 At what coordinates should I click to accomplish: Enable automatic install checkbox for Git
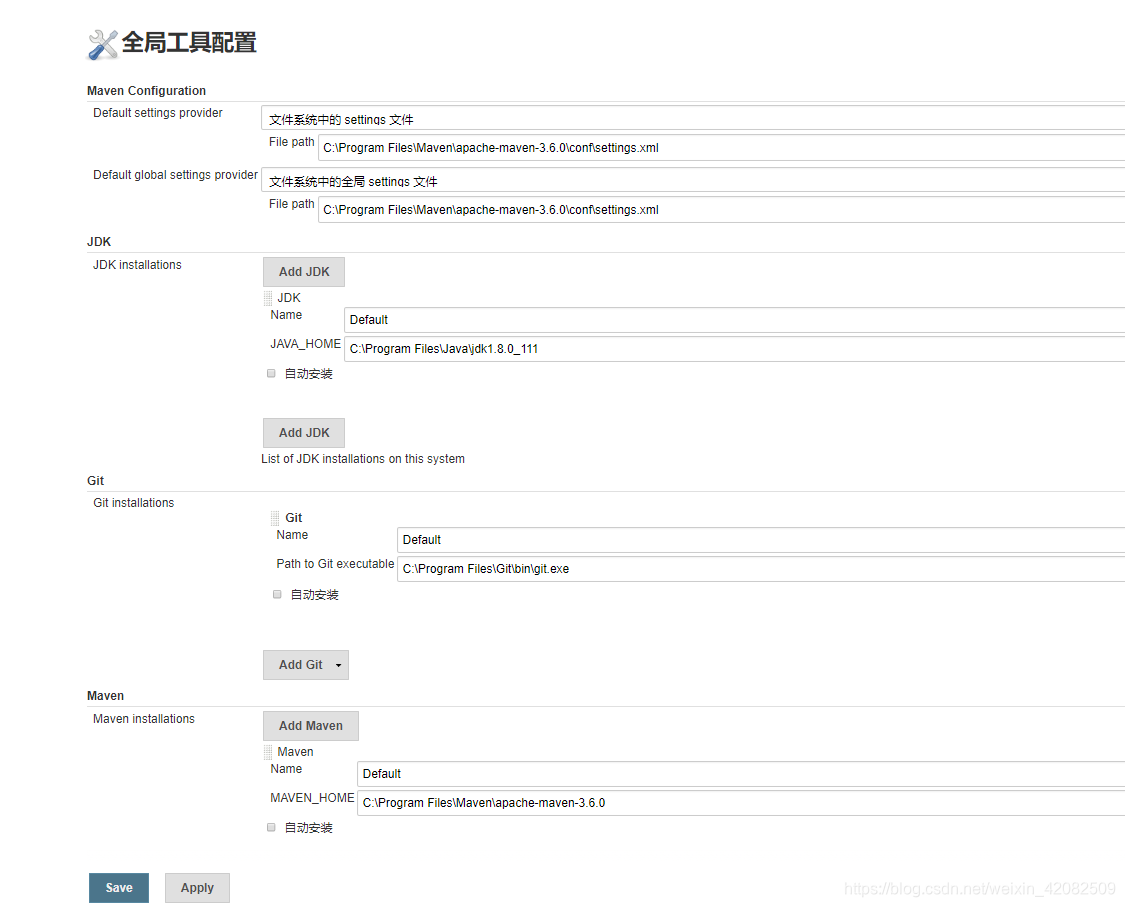click(277, 594)
